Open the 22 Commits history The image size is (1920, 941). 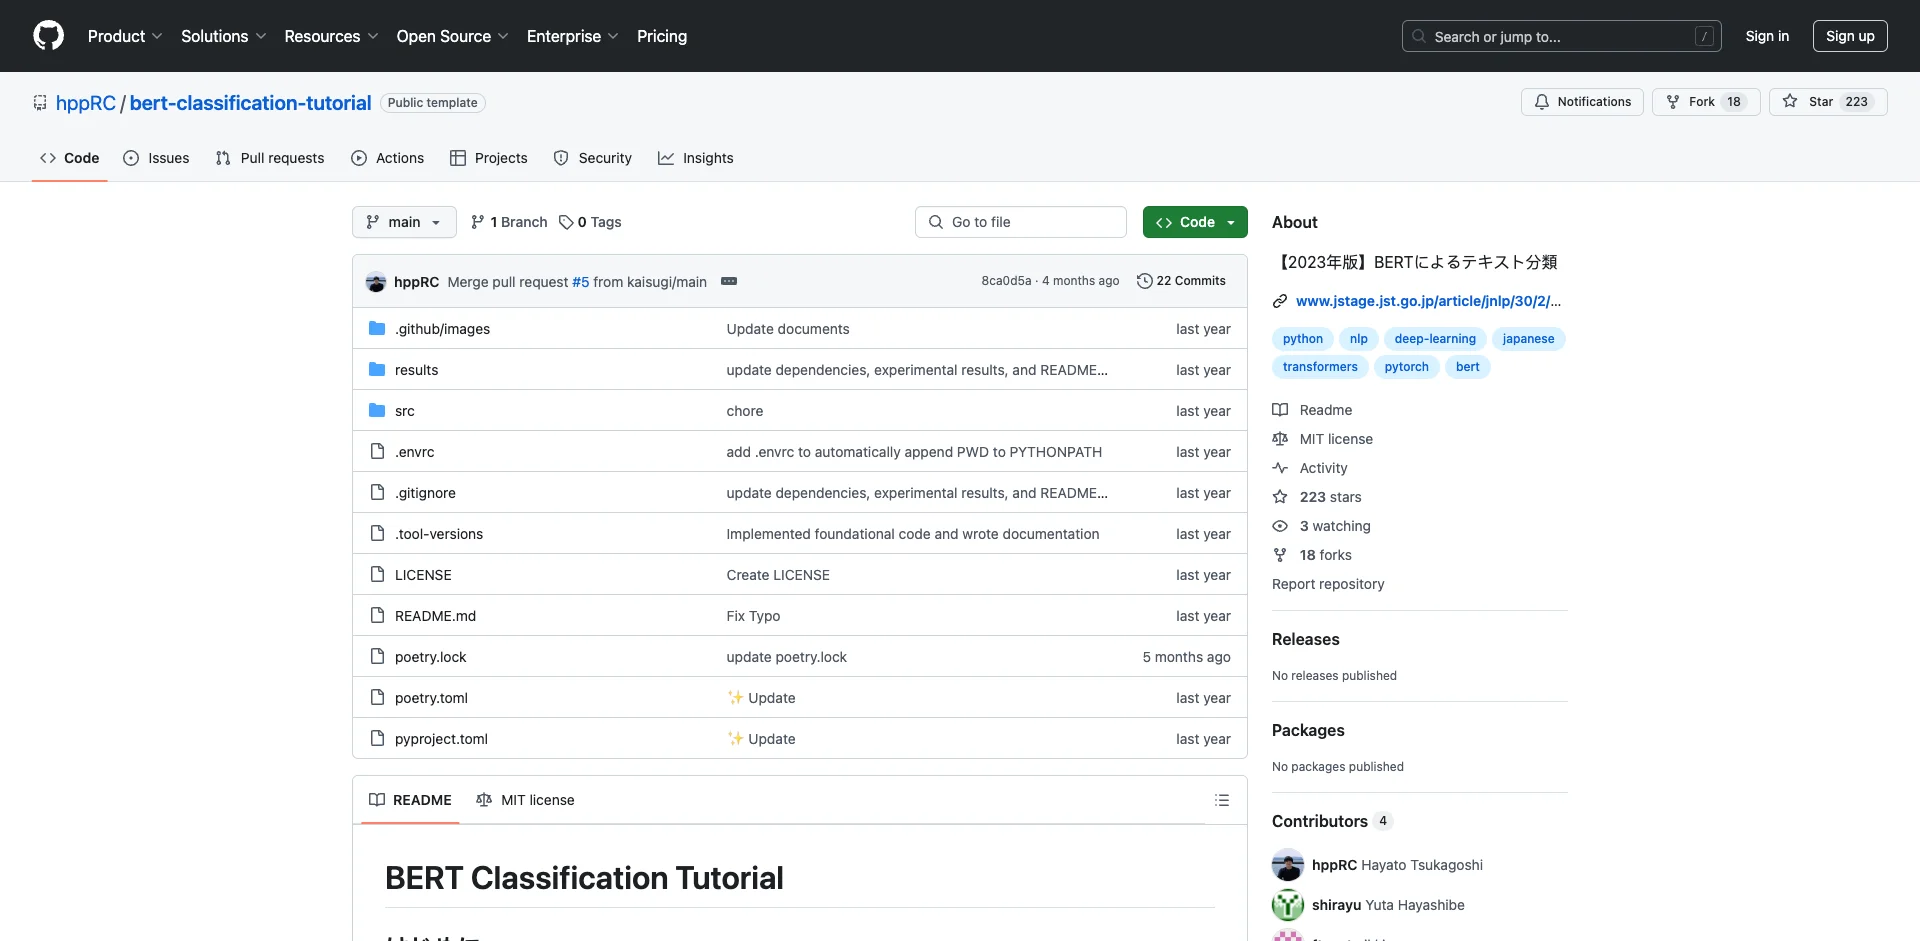(x=1181, y=281)
